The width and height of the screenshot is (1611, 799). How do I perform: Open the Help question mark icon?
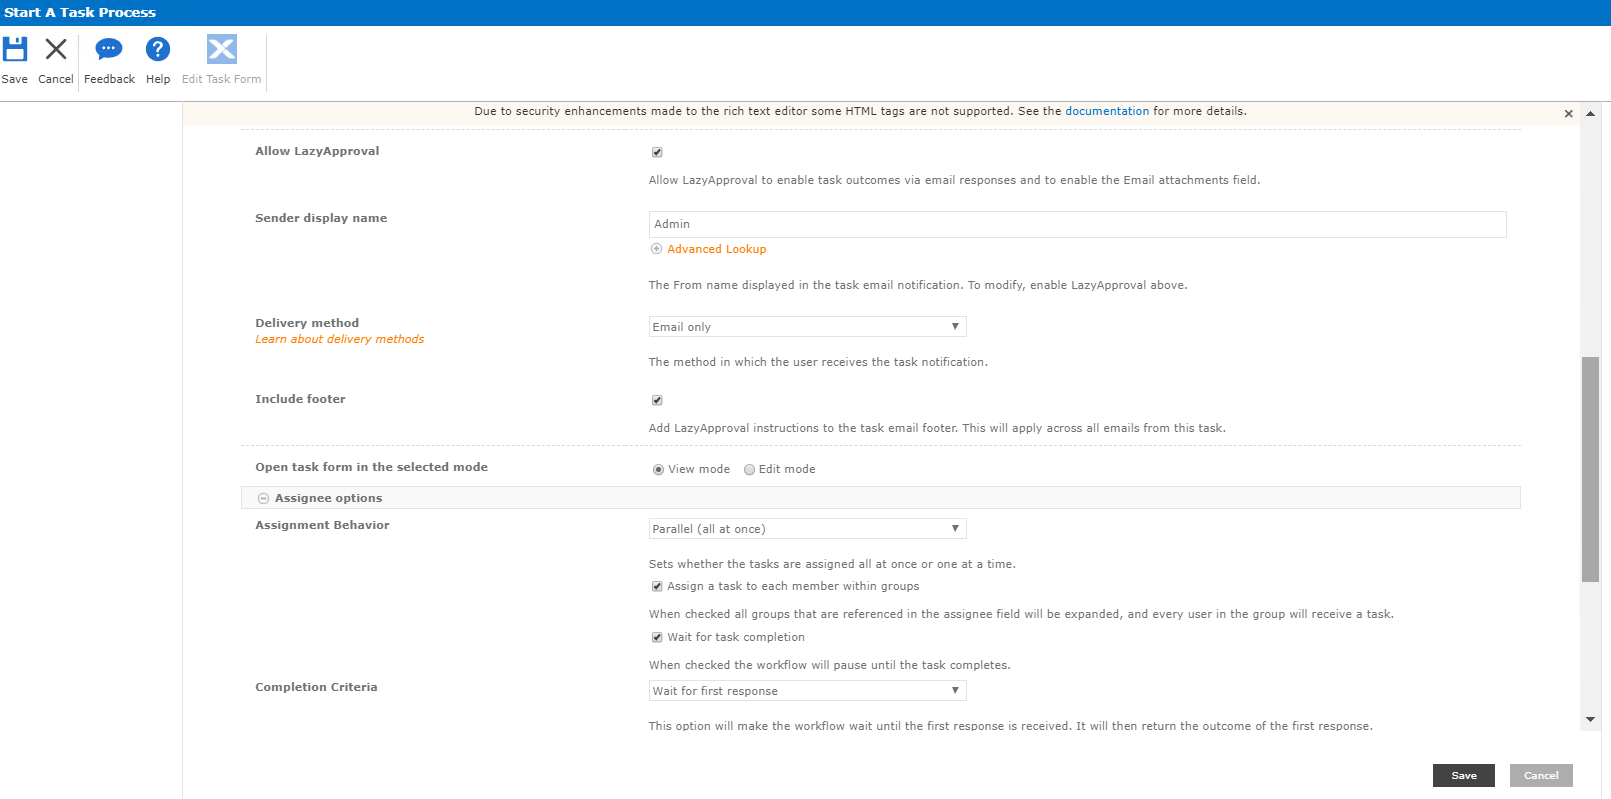158,49
